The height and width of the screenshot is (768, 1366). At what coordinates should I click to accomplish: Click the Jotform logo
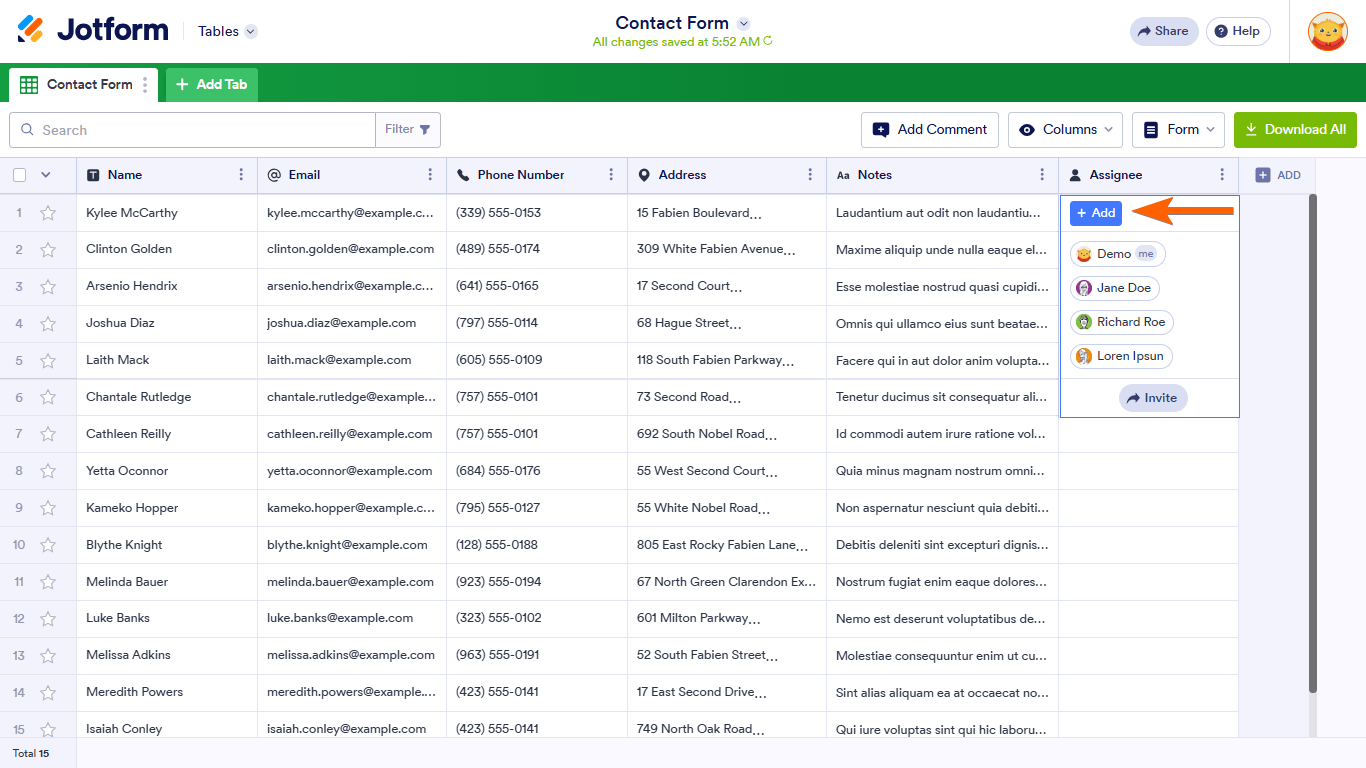[93, 30]
